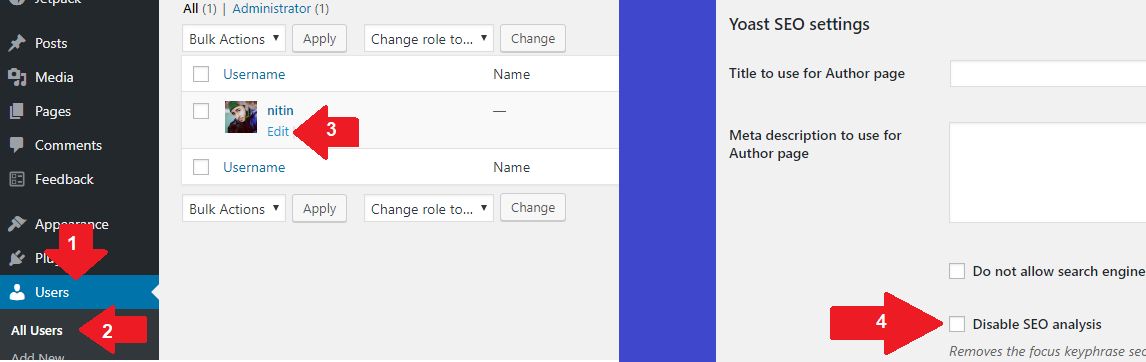Screen dimensions: 1146x362
Task: Open the top Bulk Actions dropdown
Action: pos(234,39)
